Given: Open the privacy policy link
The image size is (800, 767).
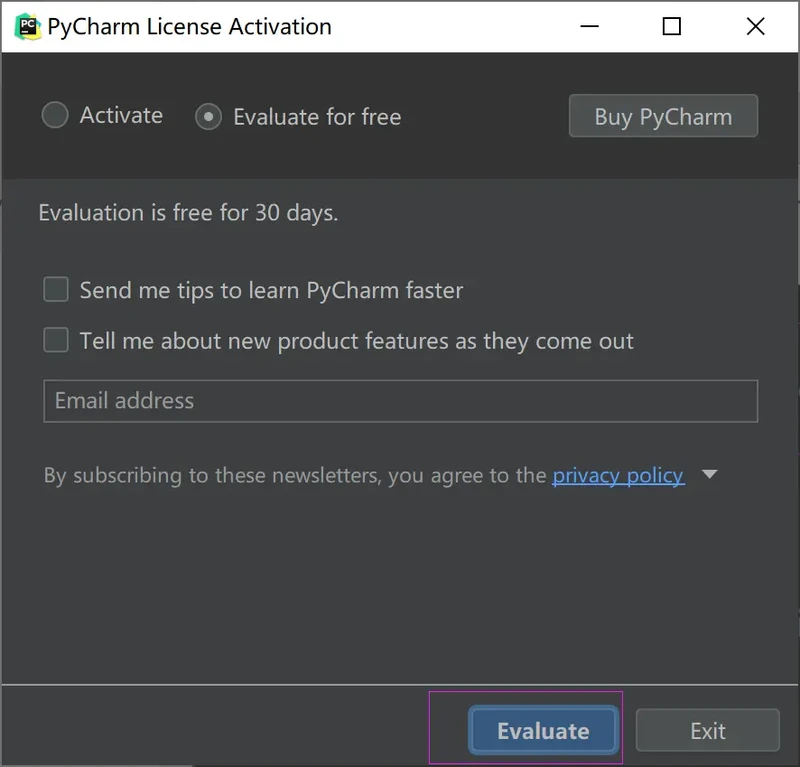Looking at the screenshot, I should pyautogui.click(x=618, y=475).
